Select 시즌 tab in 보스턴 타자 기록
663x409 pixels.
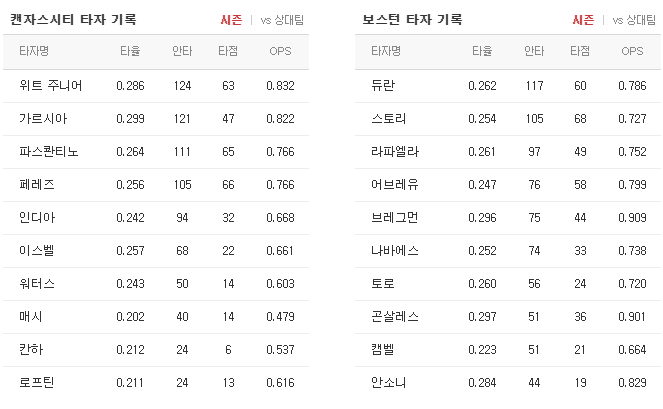point(583,20)
